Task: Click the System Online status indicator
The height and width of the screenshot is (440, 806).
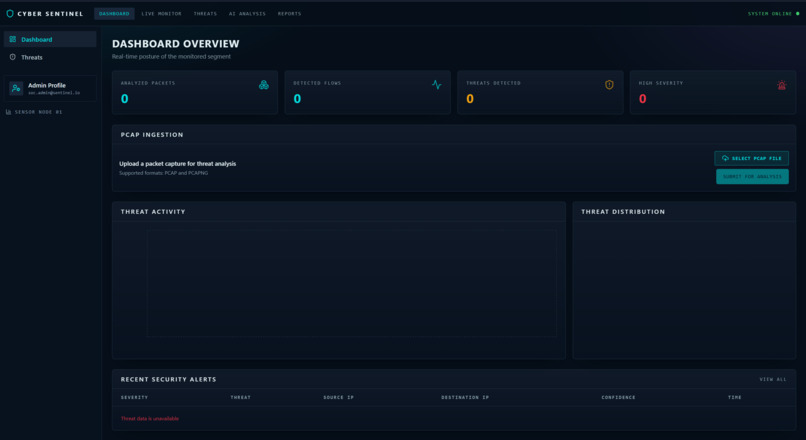Action: click(x=774, y=14)
